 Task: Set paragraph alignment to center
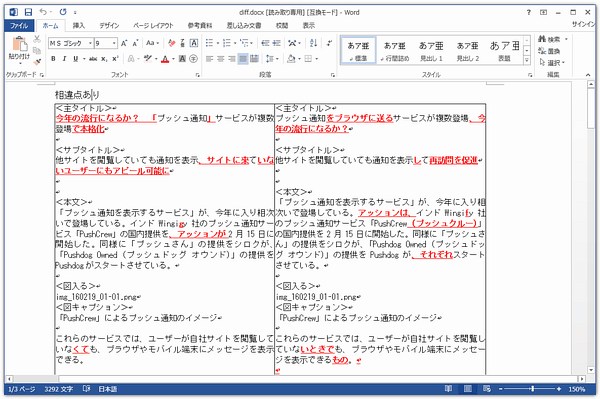click(x=220, y=59)
